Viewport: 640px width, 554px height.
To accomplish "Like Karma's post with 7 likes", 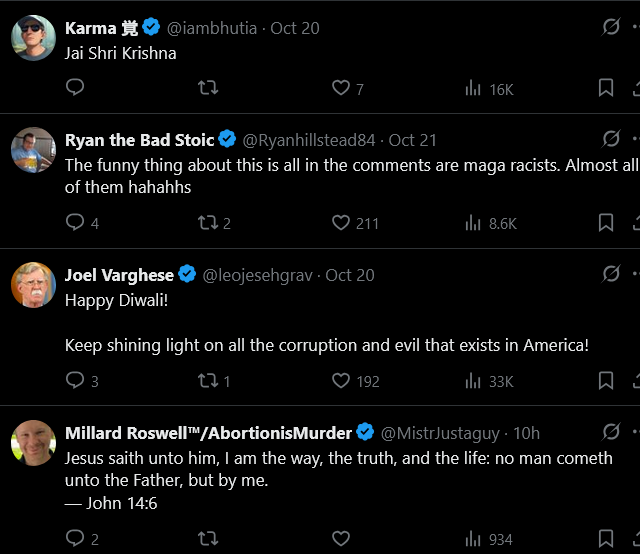I will point(341,88).
